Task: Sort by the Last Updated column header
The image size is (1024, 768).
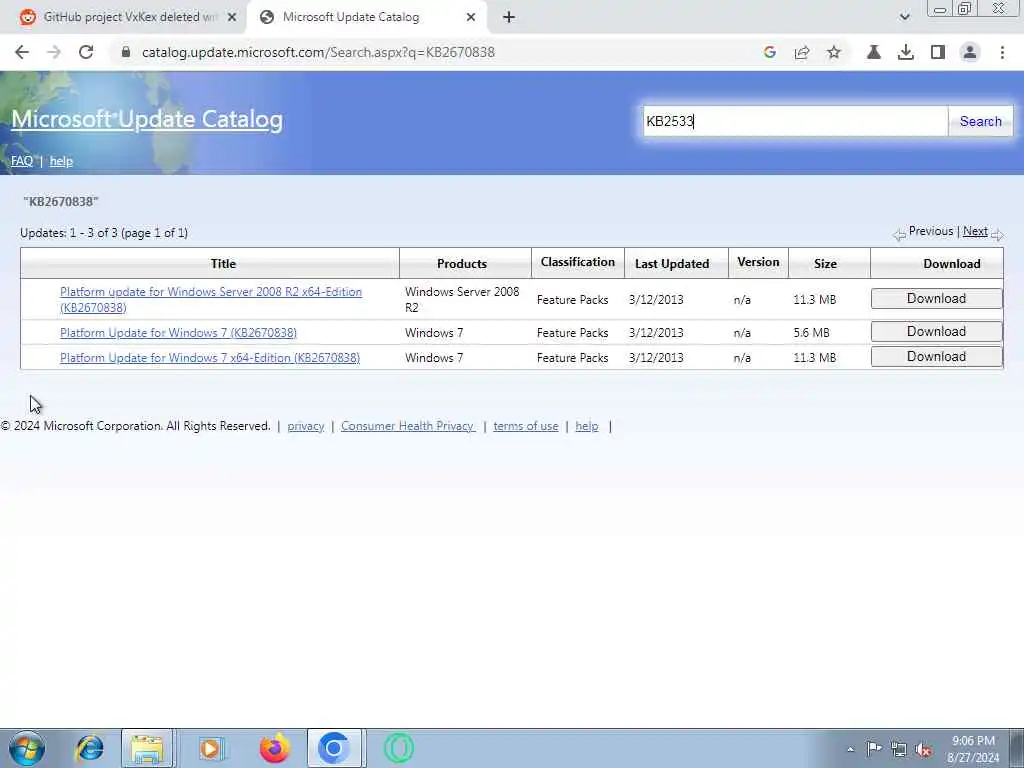Action: [x=672, y=264]
